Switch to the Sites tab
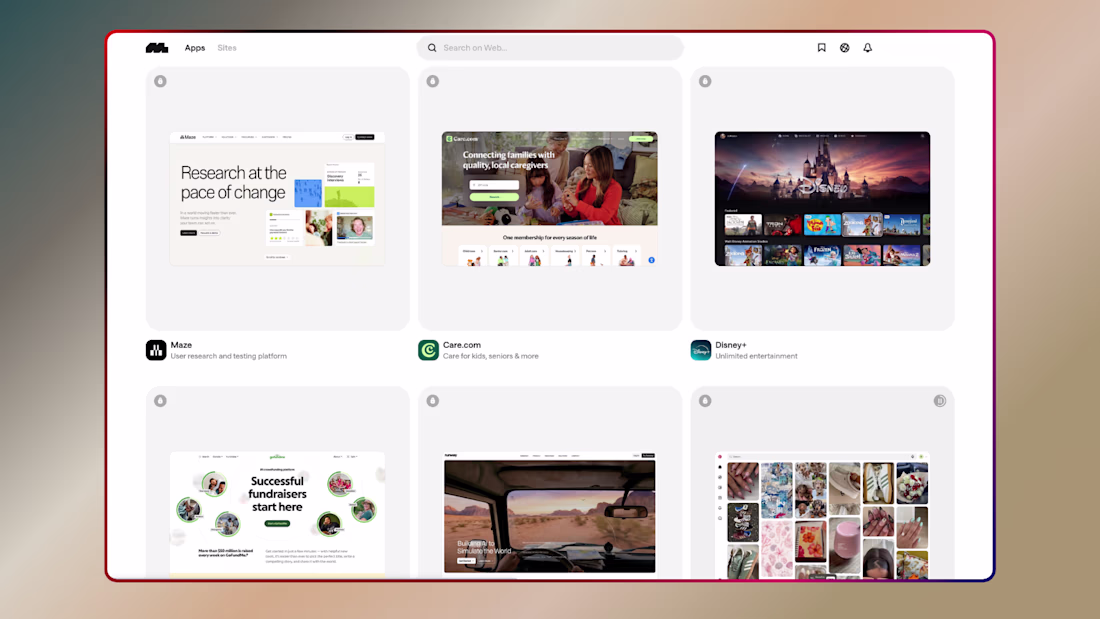This screenshot has height=619, width=1100. (x=227, y=48)
